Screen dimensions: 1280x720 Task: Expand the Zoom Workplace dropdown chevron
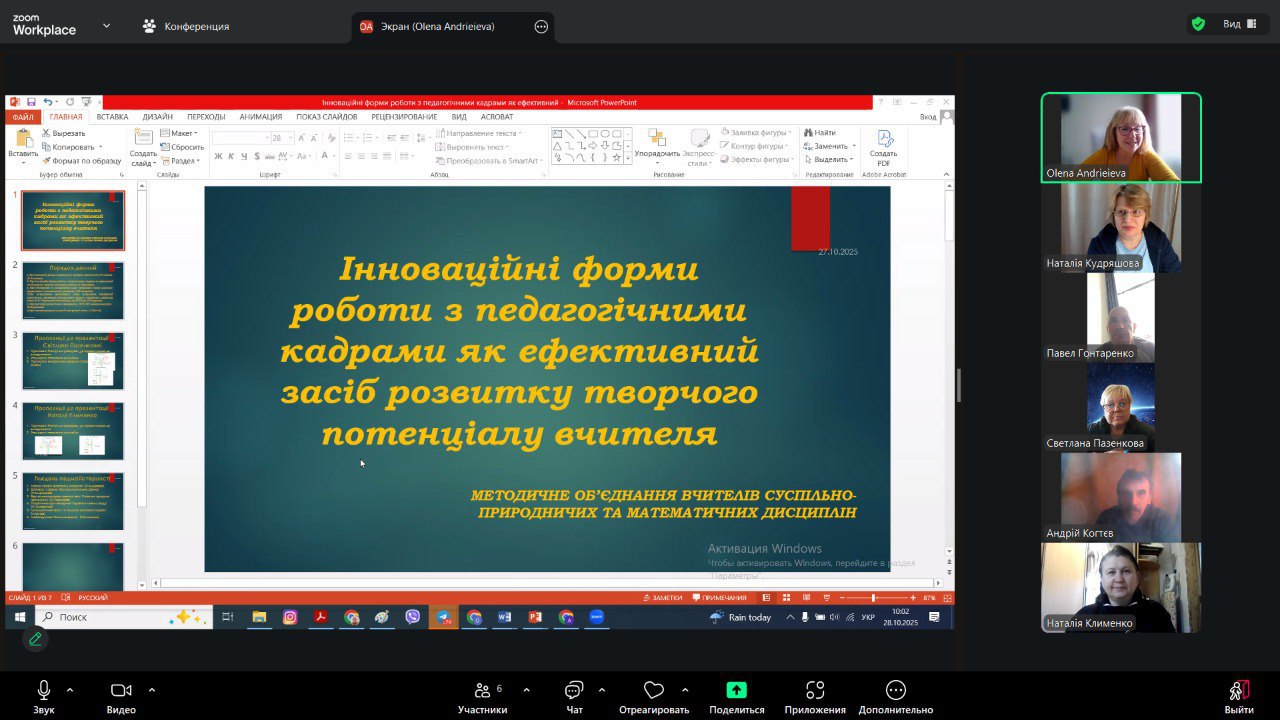click(x=107, y=26)
